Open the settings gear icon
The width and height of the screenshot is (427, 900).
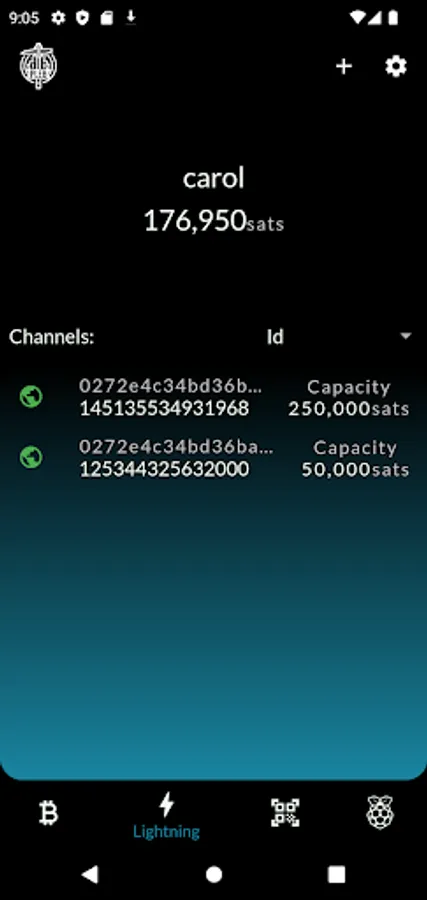[396, 67]
